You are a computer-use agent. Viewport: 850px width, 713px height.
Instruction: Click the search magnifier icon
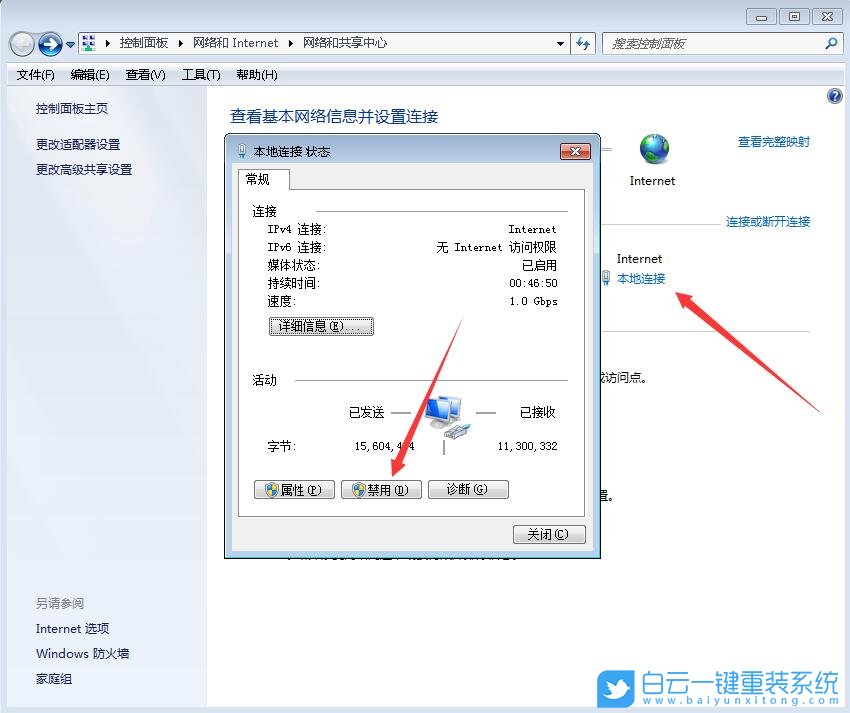[x=832, y=43]
